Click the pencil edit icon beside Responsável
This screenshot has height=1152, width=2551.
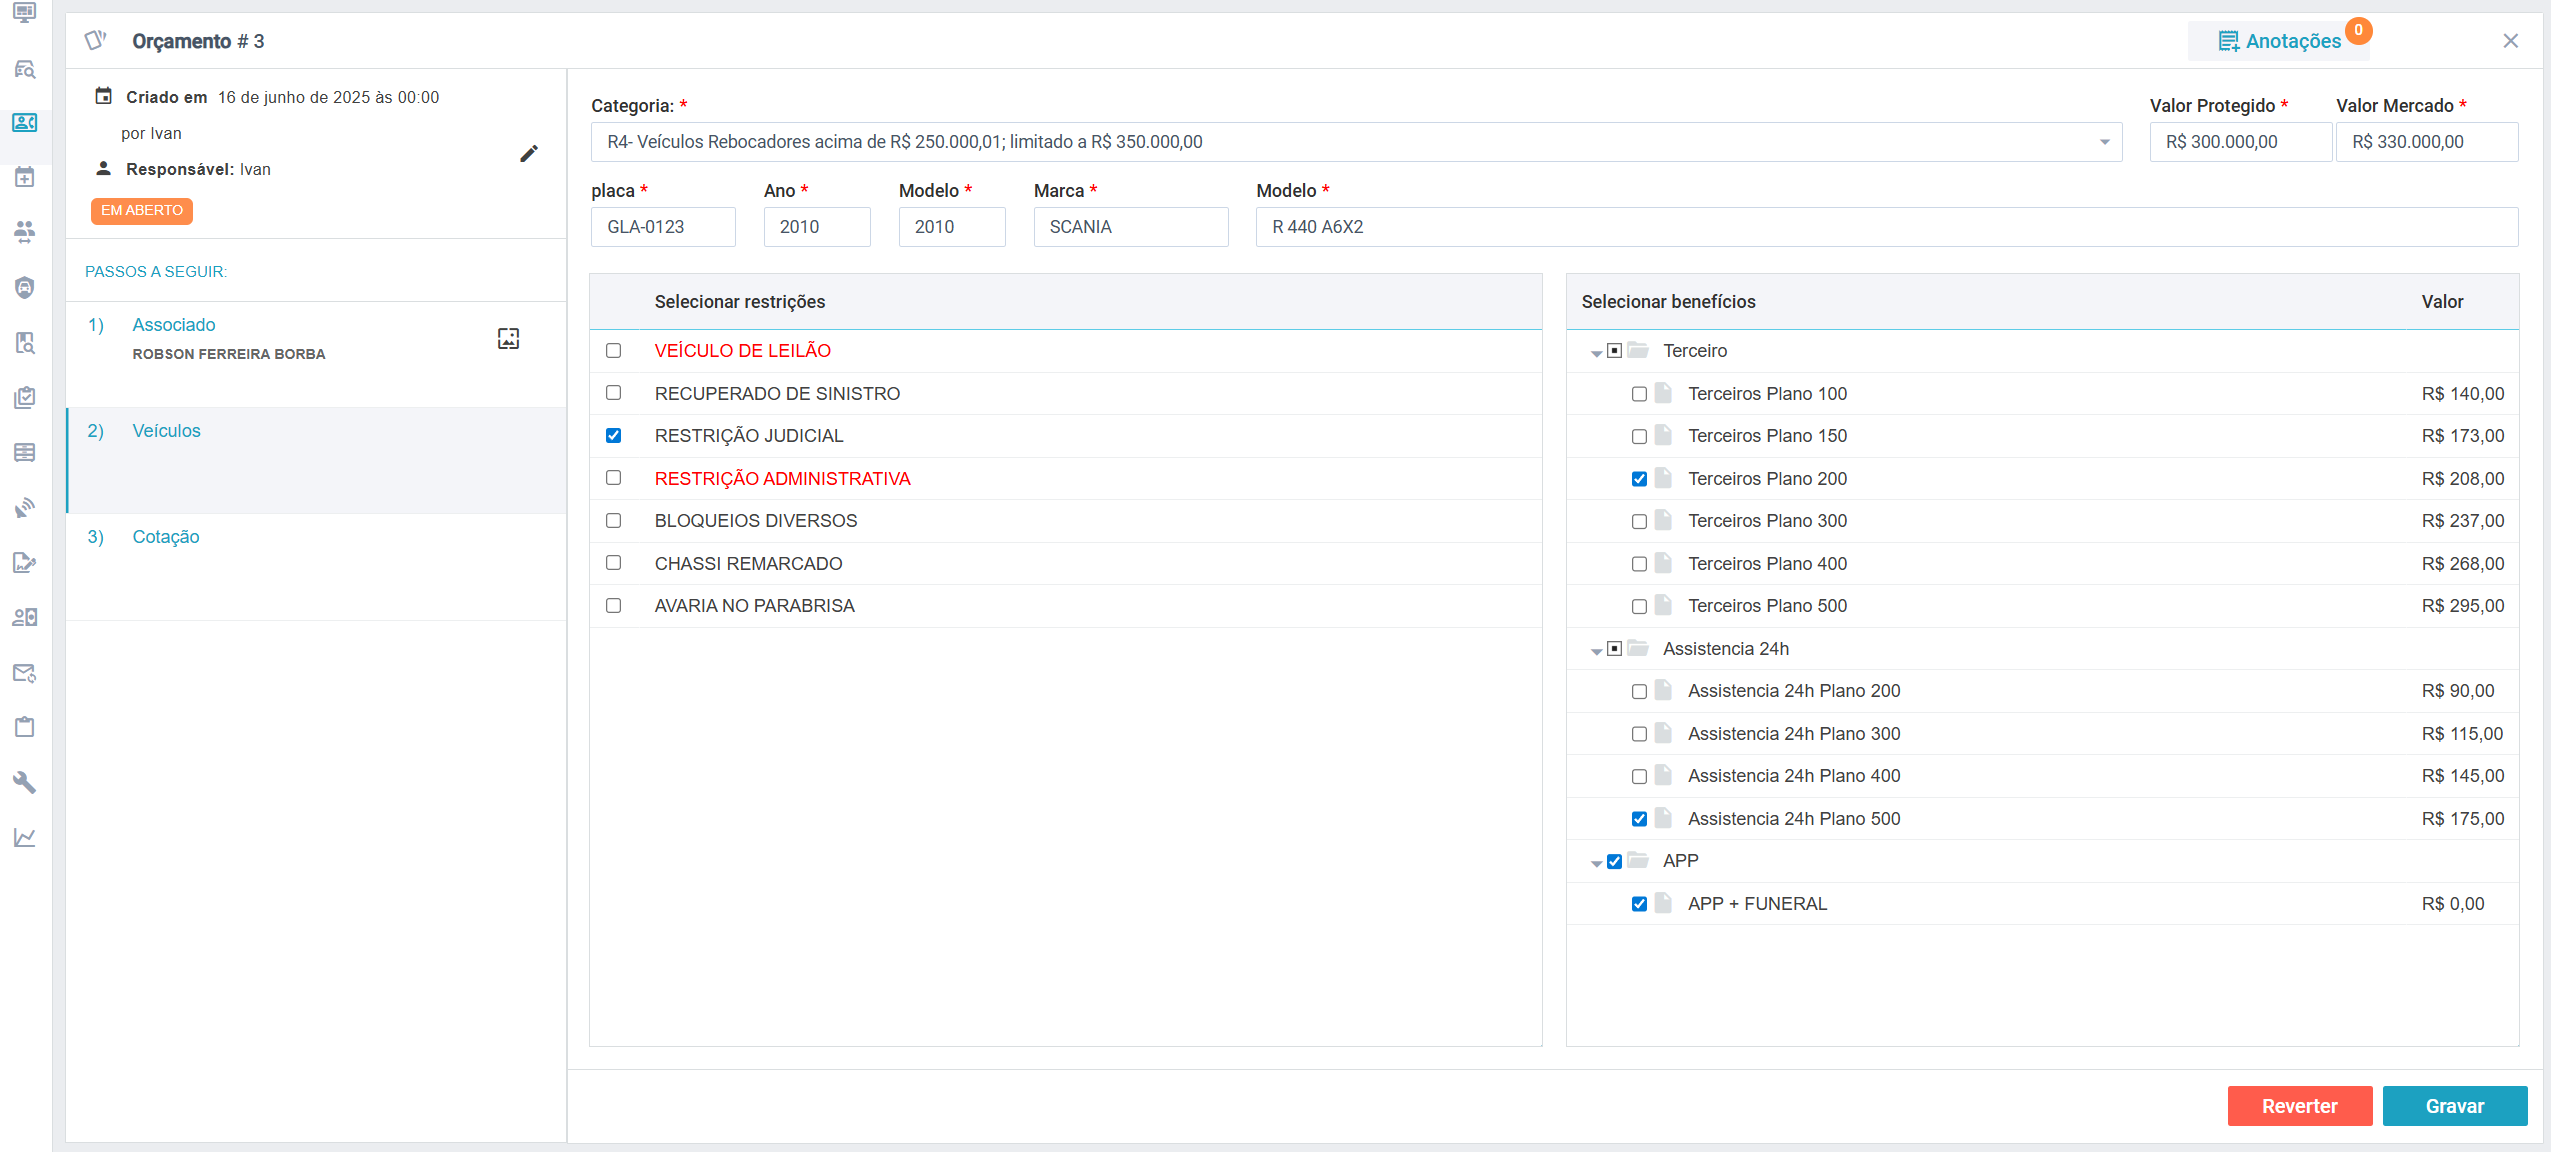point(529,154)
